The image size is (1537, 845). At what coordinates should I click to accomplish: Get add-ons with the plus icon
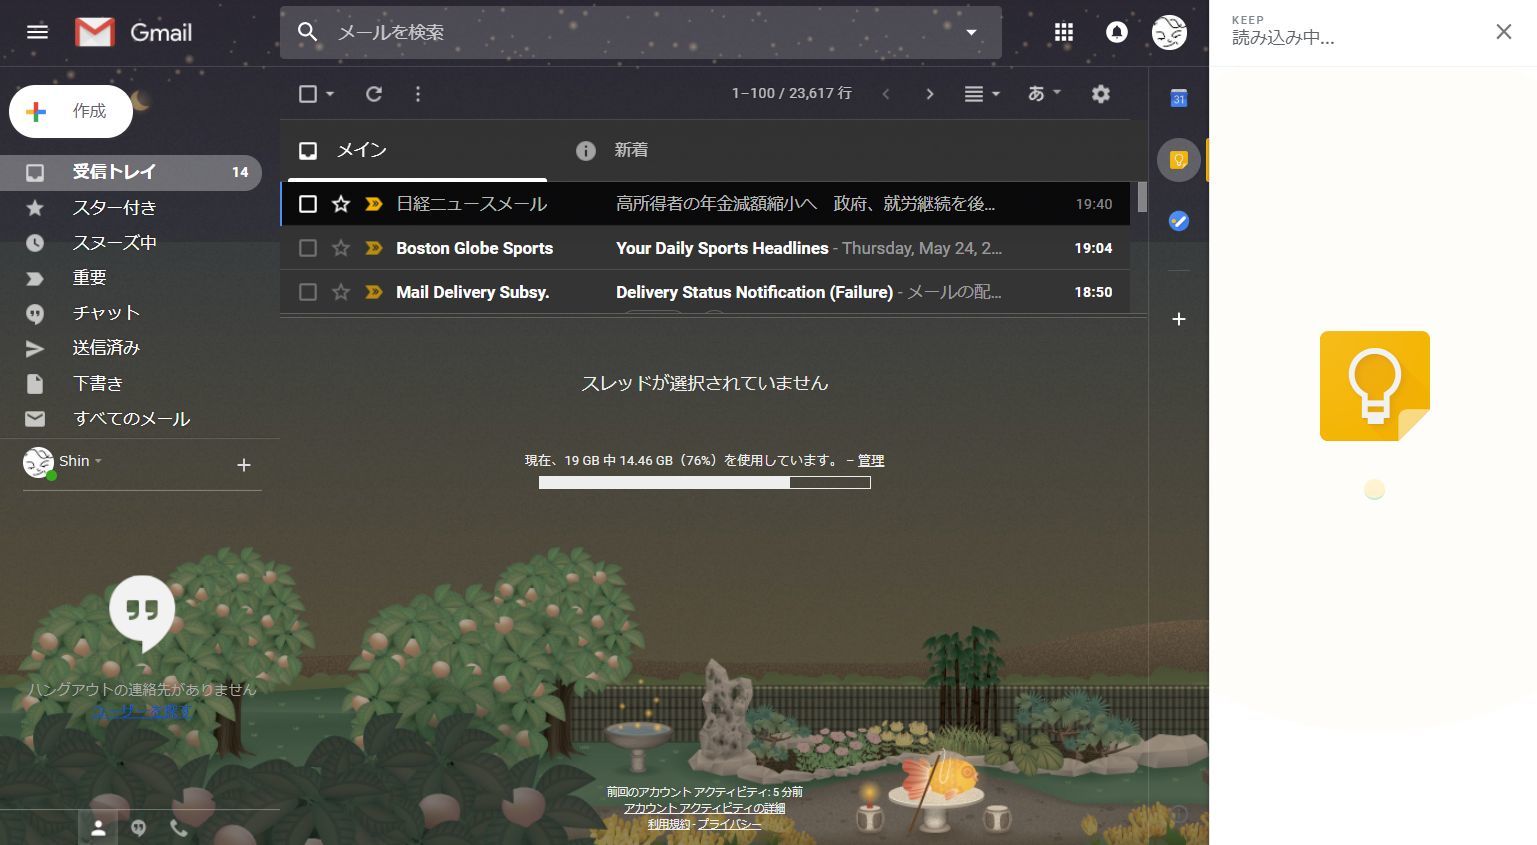point(1179,319)
